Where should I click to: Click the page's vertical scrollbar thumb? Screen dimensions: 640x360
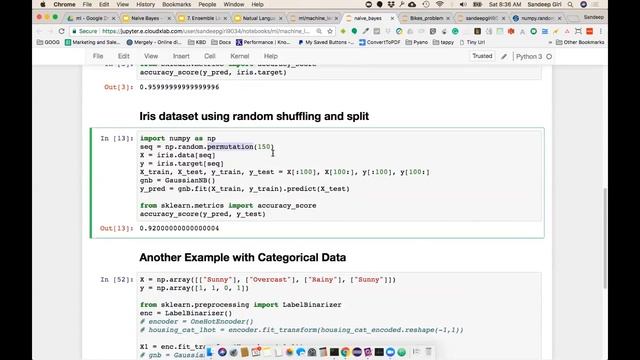(x=605, y=238)
